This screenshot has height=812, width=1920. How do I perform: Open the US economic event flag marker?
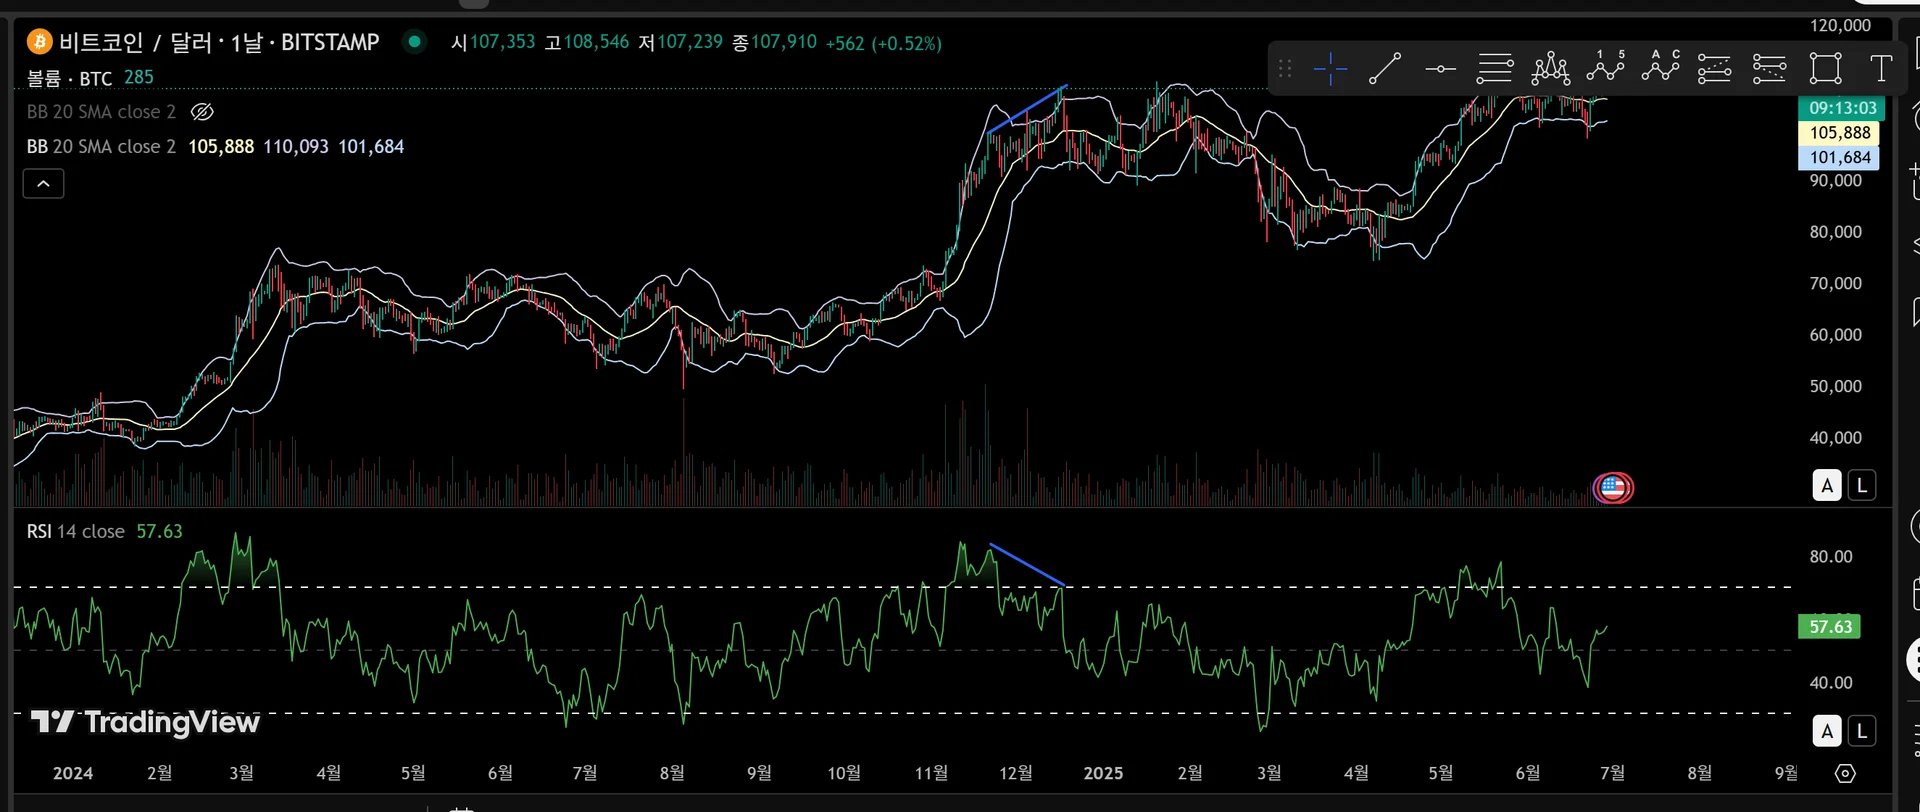[x=1613, y=488]
